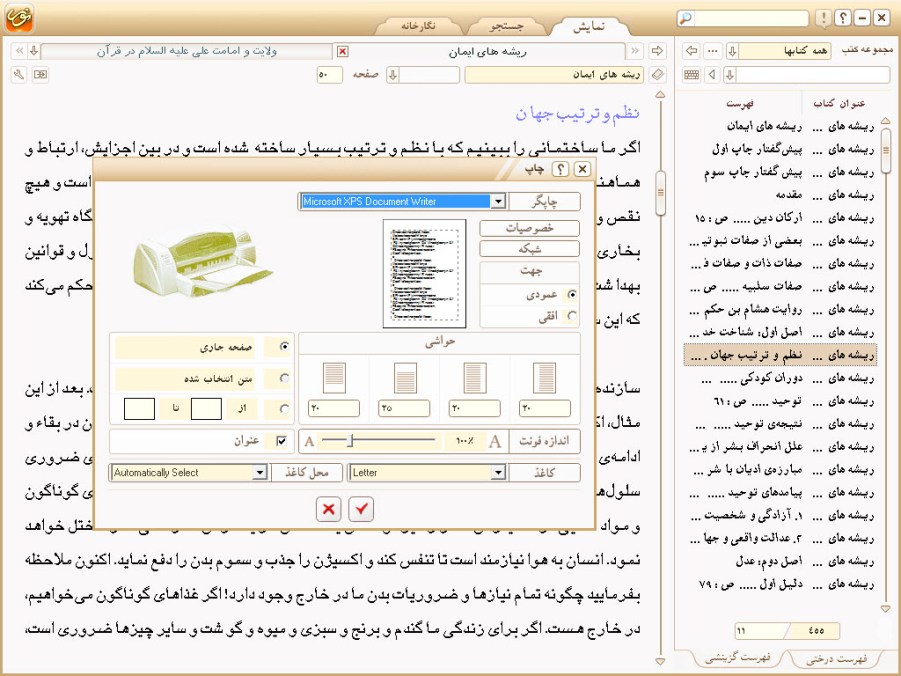Click the wrench settings icon

[19, 75]
